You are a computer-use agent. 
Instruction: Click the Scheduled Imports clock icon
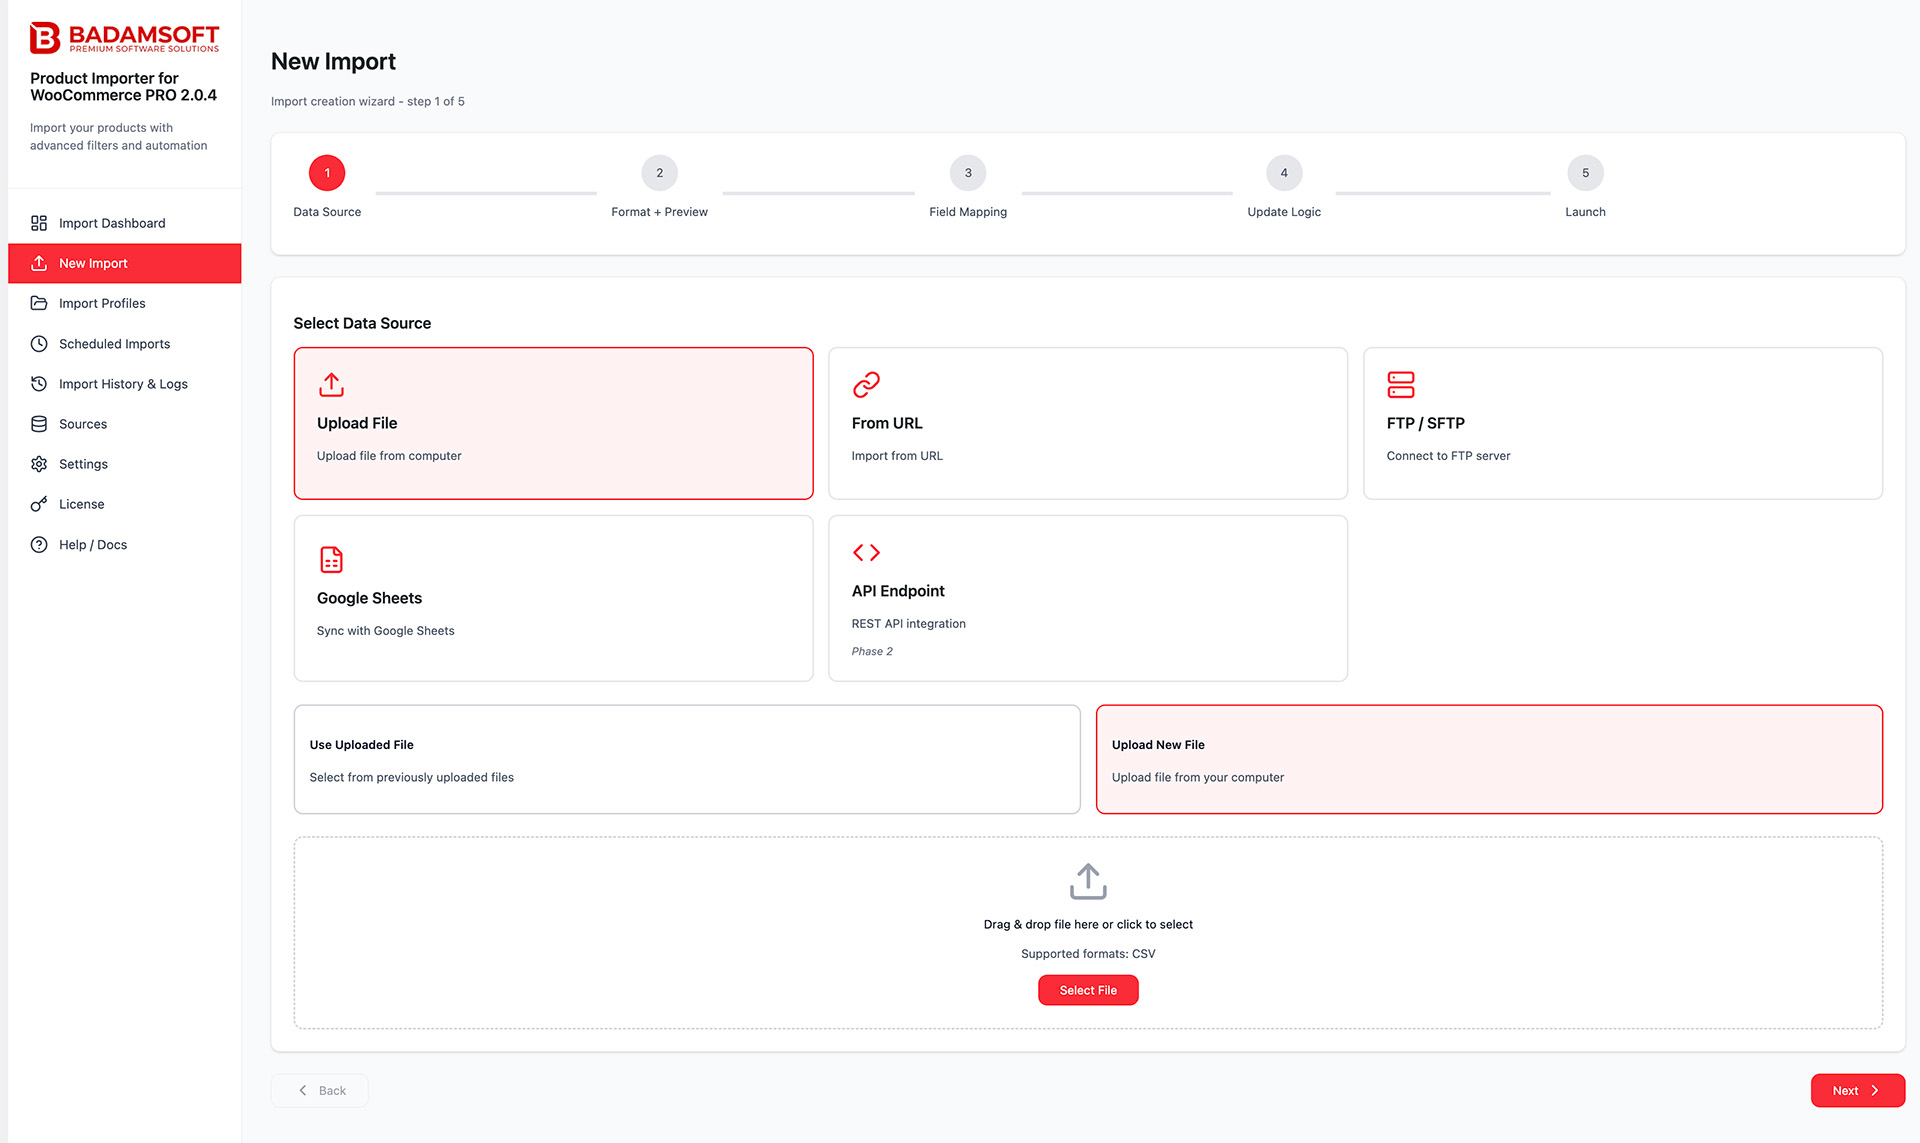click(x=39, y=344)
